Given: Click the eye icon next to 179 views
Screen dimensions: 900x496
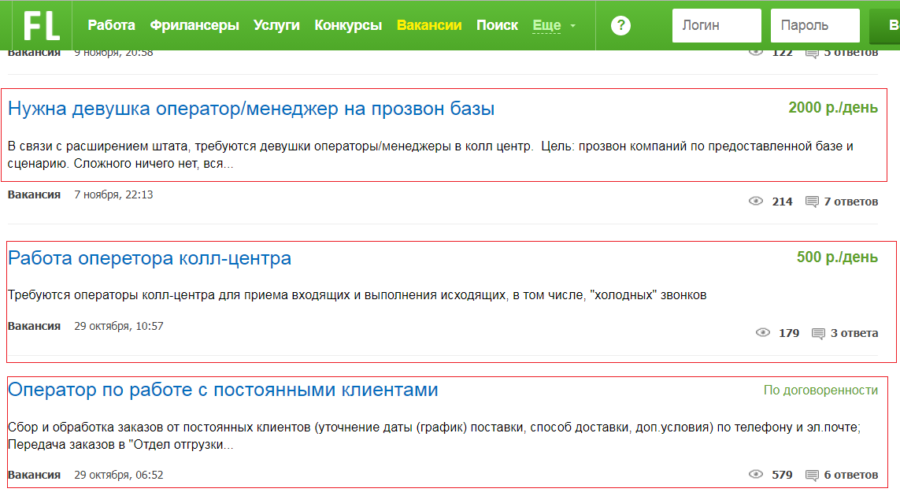Looking at the screenshot, I should click(762, 332).
